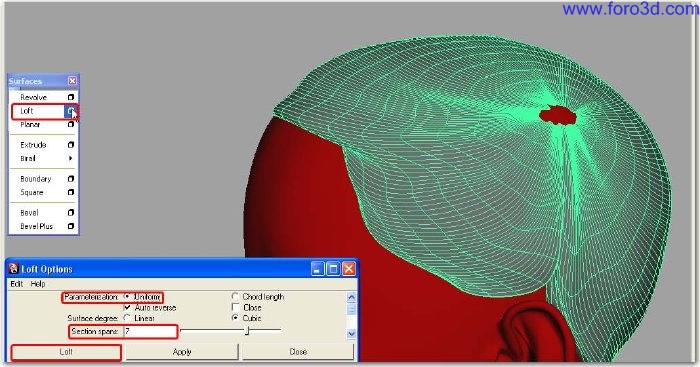This screenshot has height=367, width=700.
Task: Toggle the Auto reverse checkbox
Action: click(128, 308)
